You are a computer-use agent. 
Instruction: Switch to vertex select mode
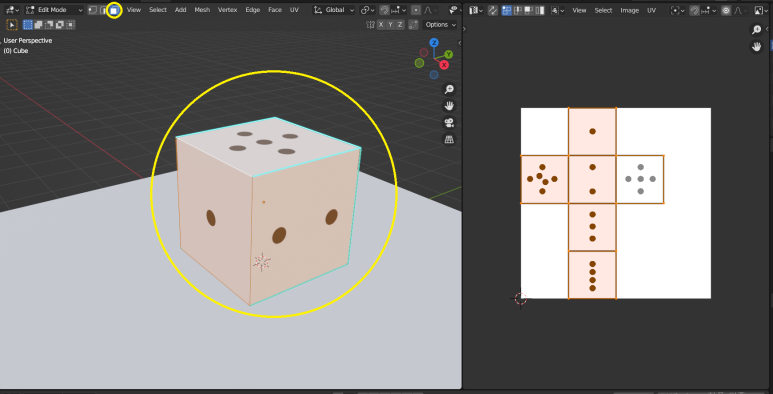93,10
